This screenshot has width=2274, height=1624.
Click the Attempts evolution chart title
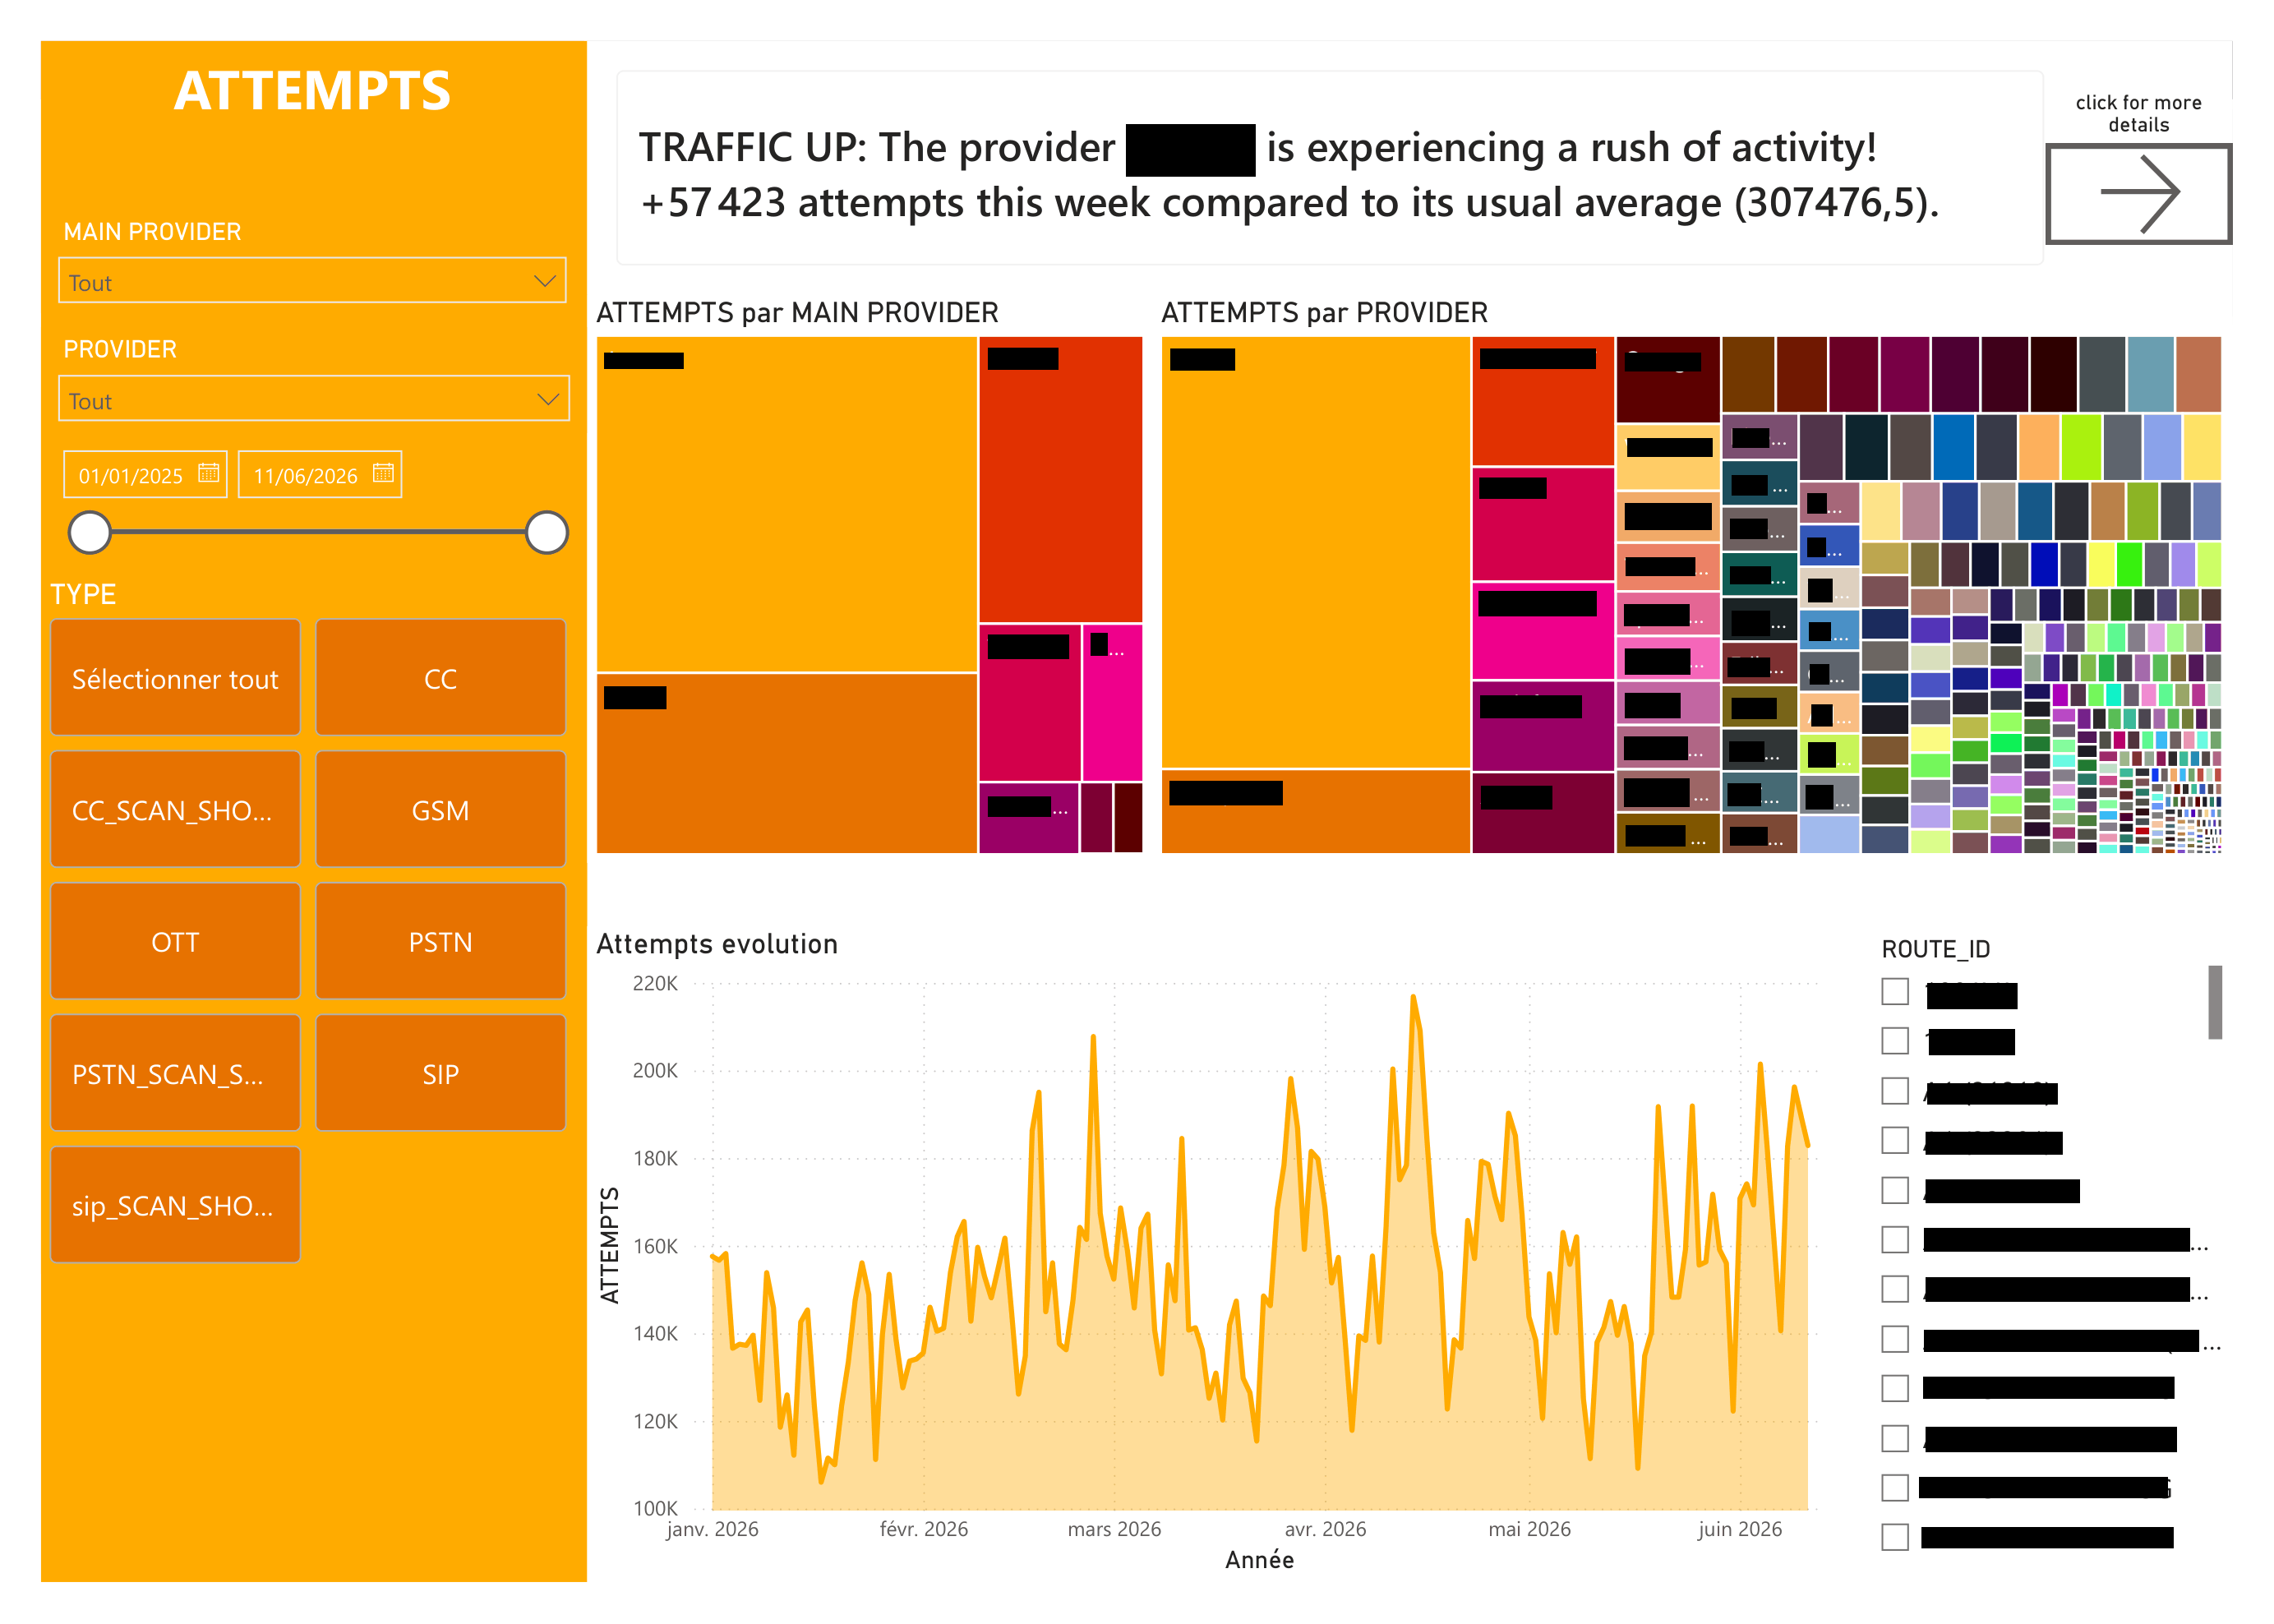coord(717,945)
